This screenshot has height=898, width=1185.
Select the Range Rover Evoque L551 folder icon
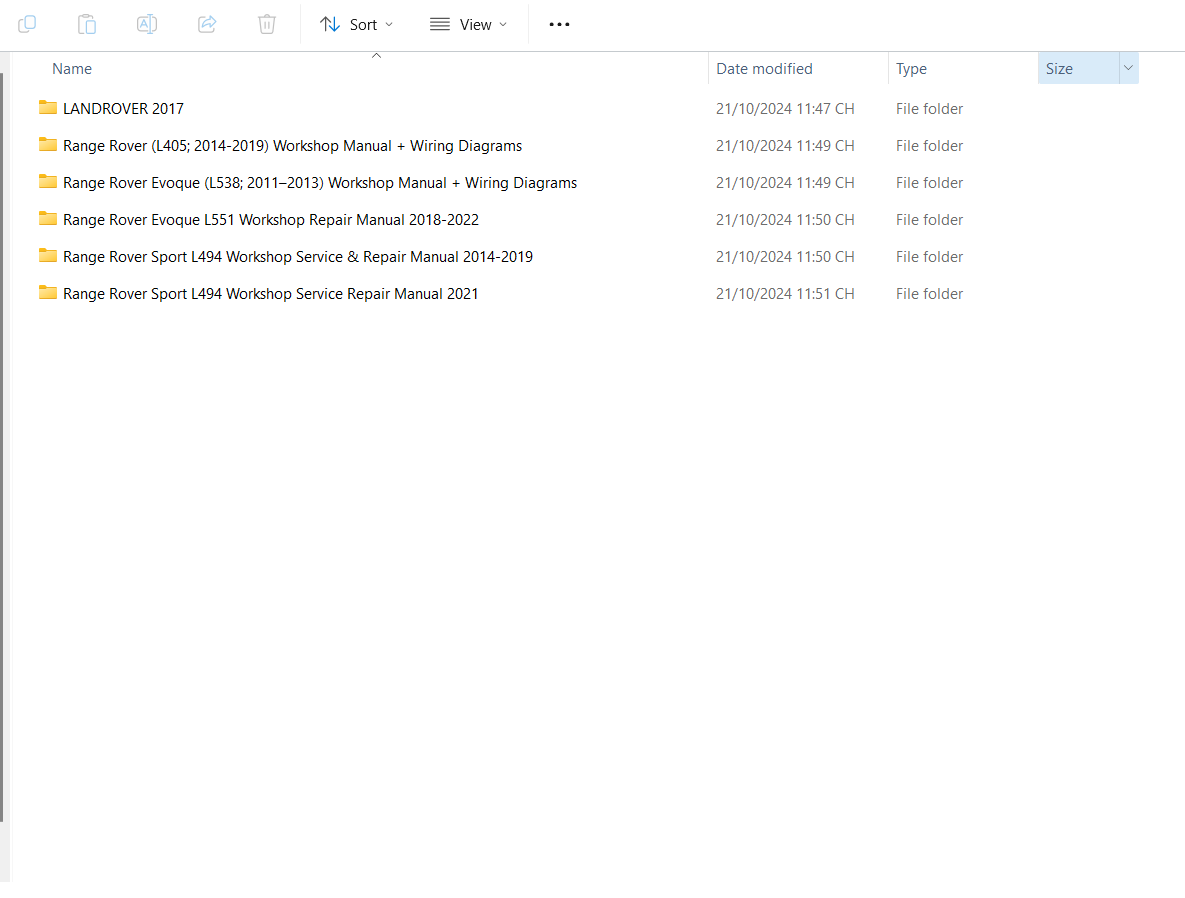[48, 219]
